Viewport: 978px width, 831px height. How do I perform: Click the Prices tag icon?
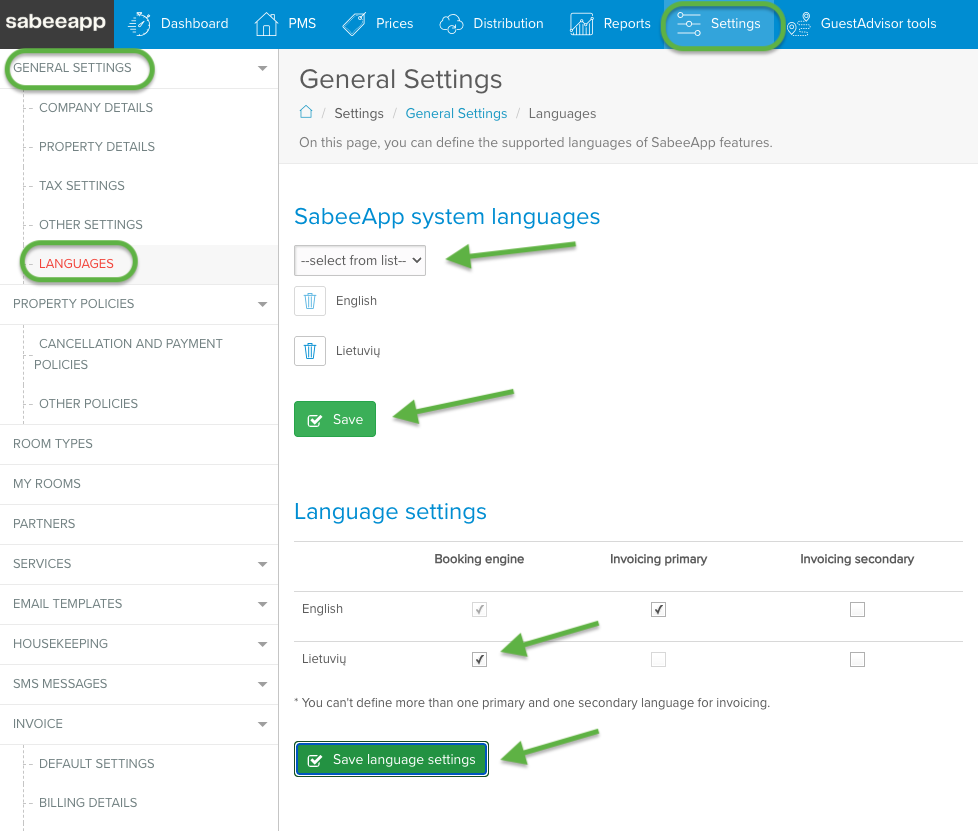pyautogui.click(x=354, y=24)
